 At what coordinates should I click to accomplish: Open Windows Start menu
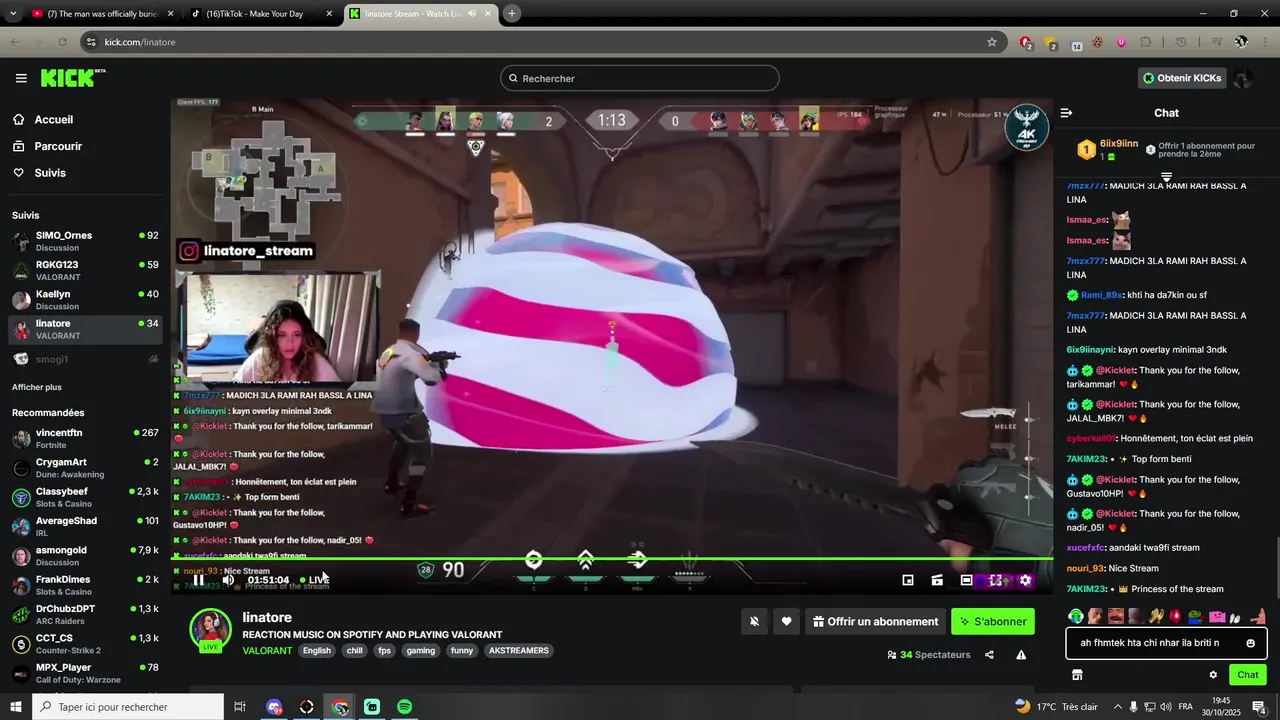tap(16, 707)
